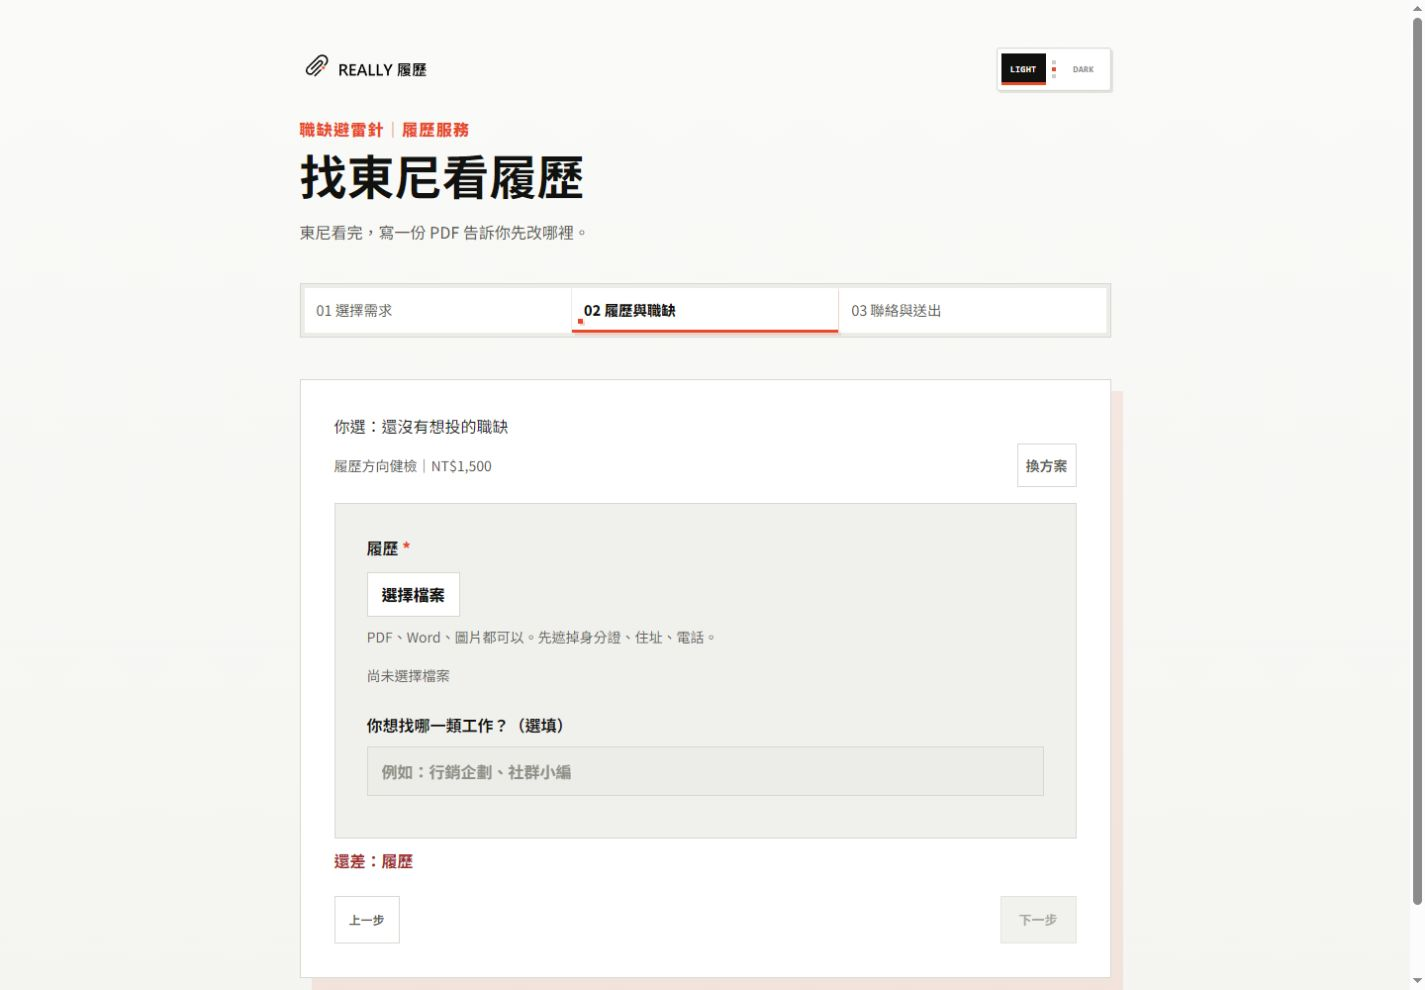Go back with the 上一步 button
This screenshot has height=990, width=1425.
click(367, 920)
